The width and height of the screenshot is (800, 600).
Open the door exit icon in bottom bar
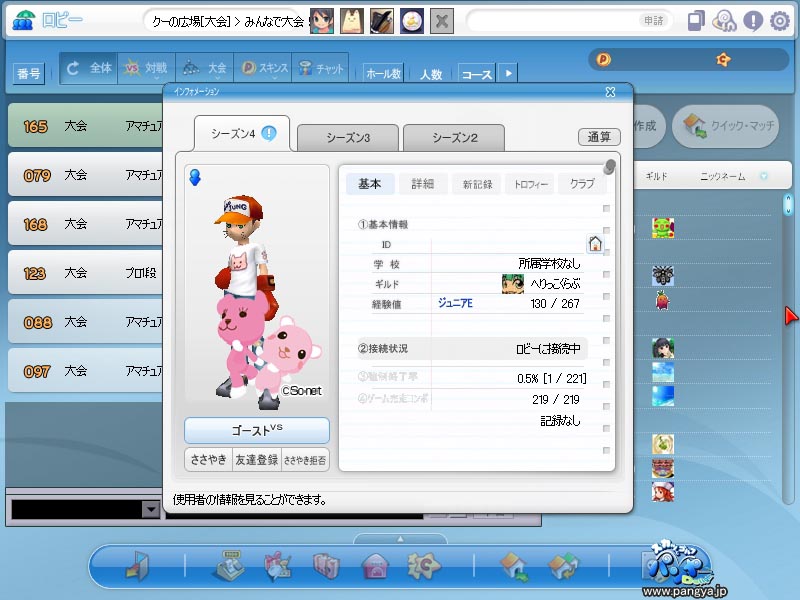pyautogui.click(x=138, y=566)
